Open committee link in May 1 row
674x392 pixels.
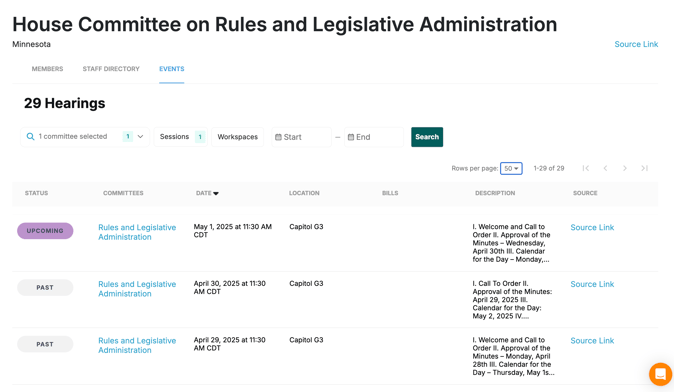click(137, 232)
